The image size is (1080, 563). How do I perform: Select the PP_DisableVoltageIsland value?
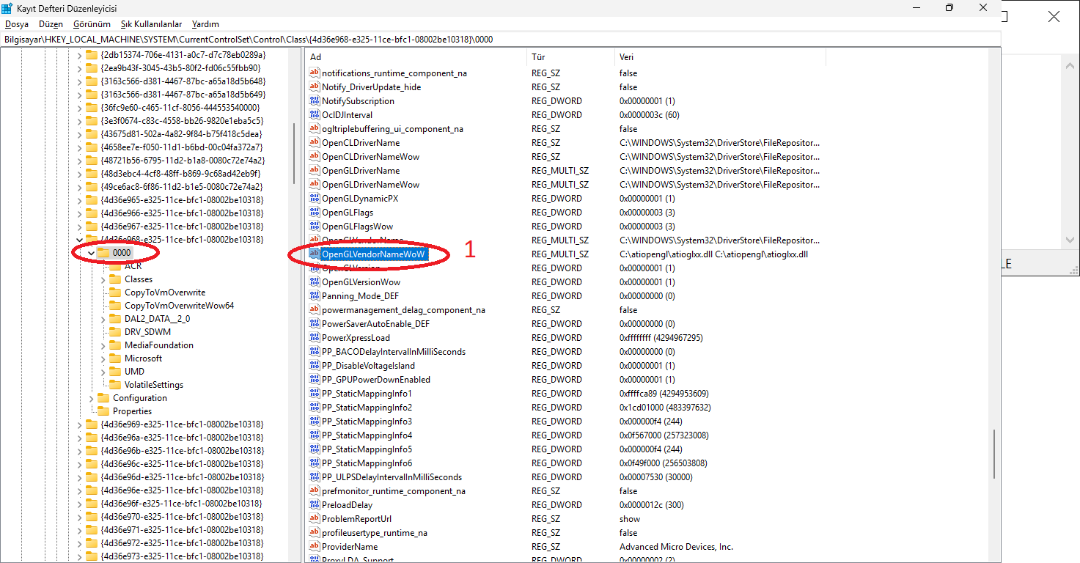[368, 365]
